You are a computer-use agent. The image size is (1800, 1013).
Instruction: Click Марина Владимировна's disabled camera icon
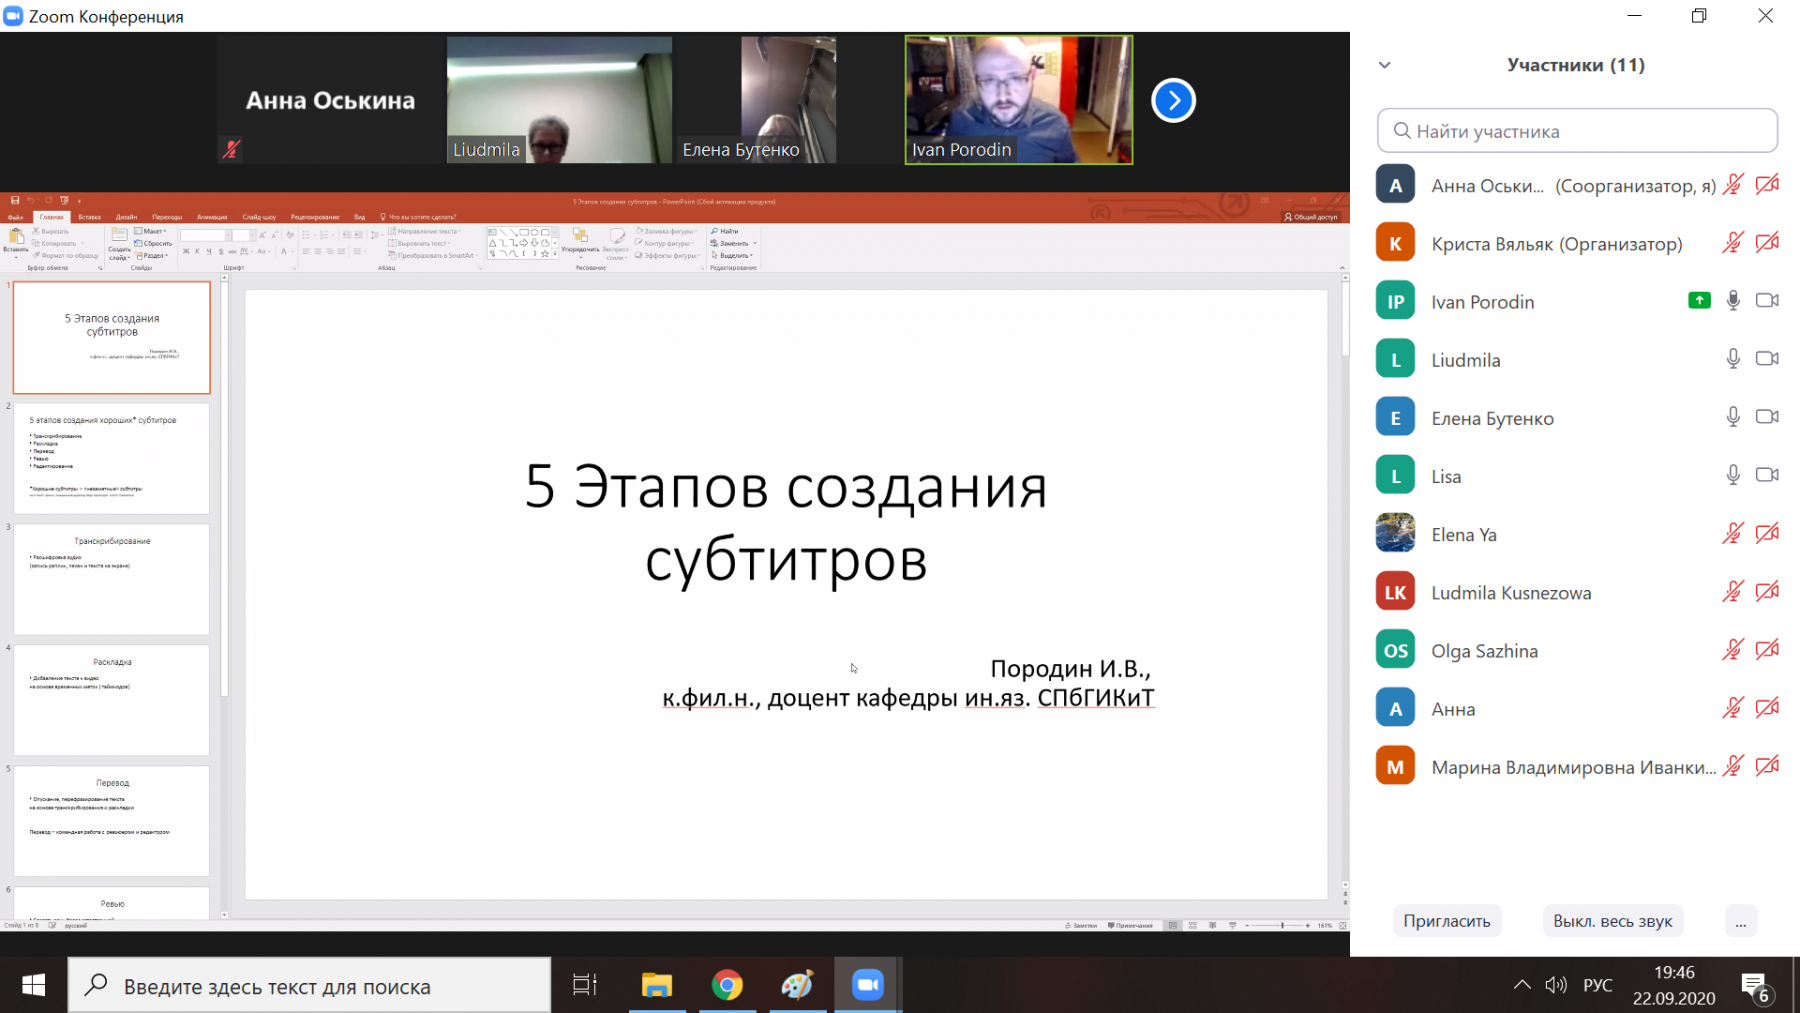point(1767,766)
